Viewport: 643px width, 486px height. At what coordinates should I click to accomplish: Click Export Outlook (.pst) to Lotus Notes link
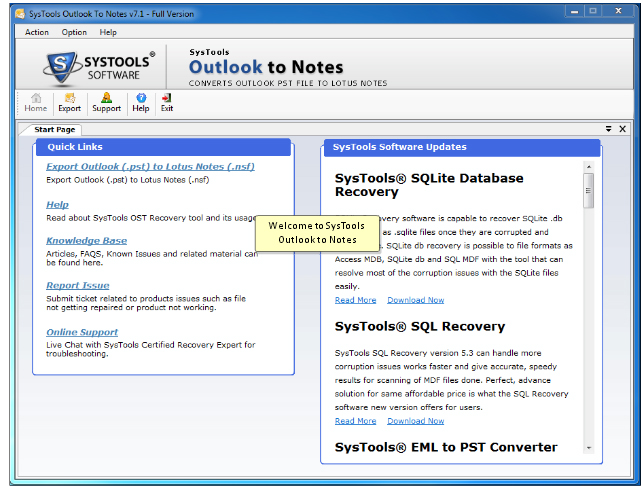pos(150,167)
